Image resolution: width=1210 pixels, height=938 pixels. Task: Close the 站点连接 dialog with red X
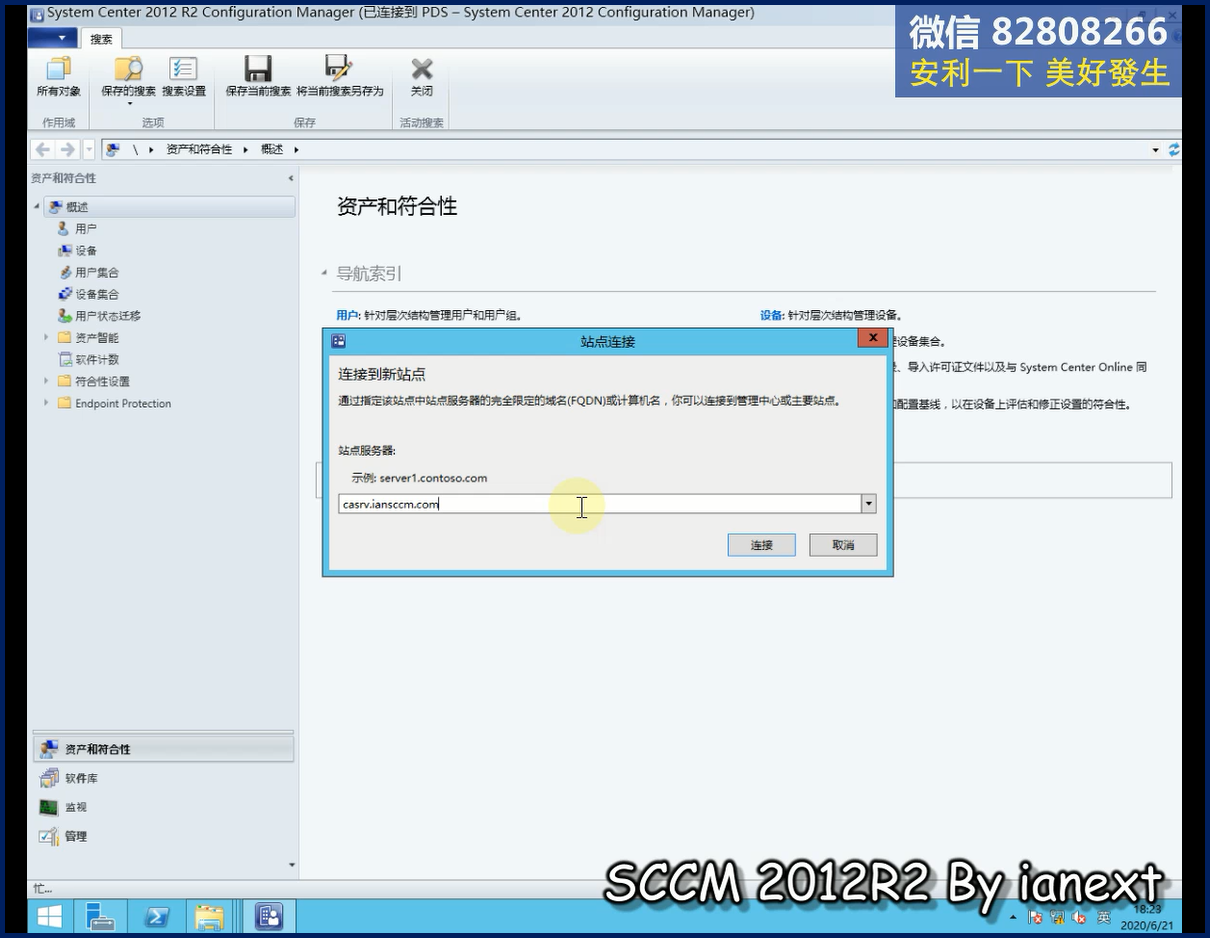[873, 339]
